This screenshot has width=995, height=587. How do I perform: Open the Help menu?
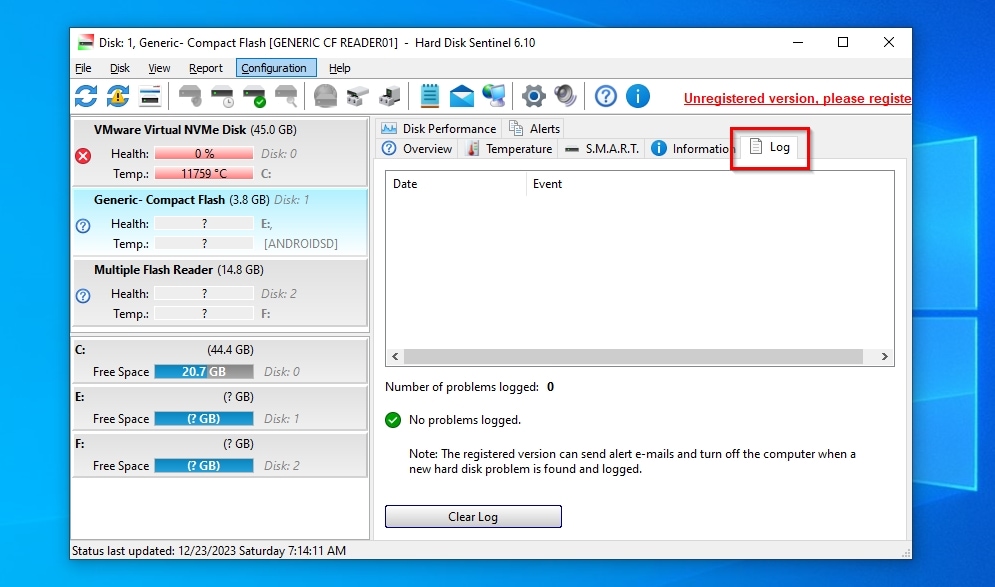(339, 68)
